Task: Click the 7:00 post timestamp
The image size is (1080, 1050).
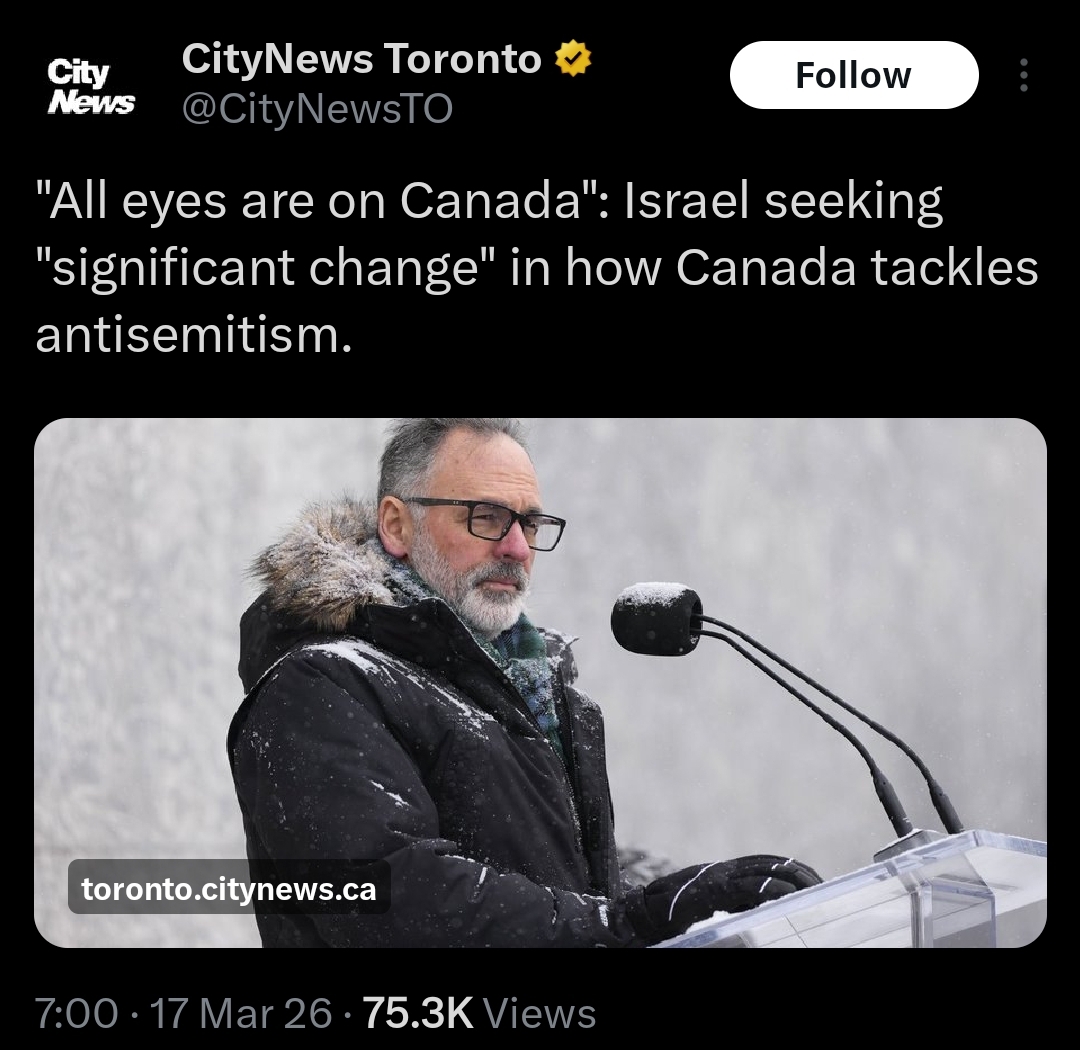Action: tap(76, 1013)
